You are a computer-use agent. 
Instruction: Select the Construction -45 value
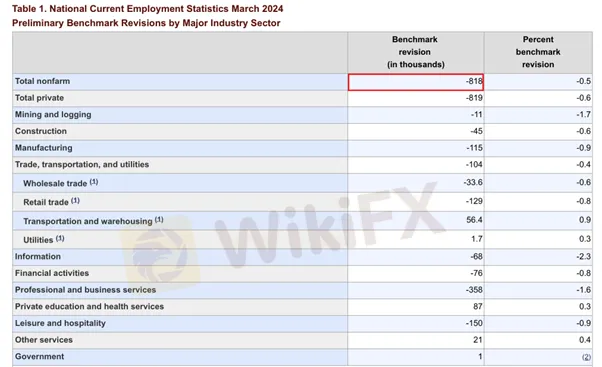point(476,131)
